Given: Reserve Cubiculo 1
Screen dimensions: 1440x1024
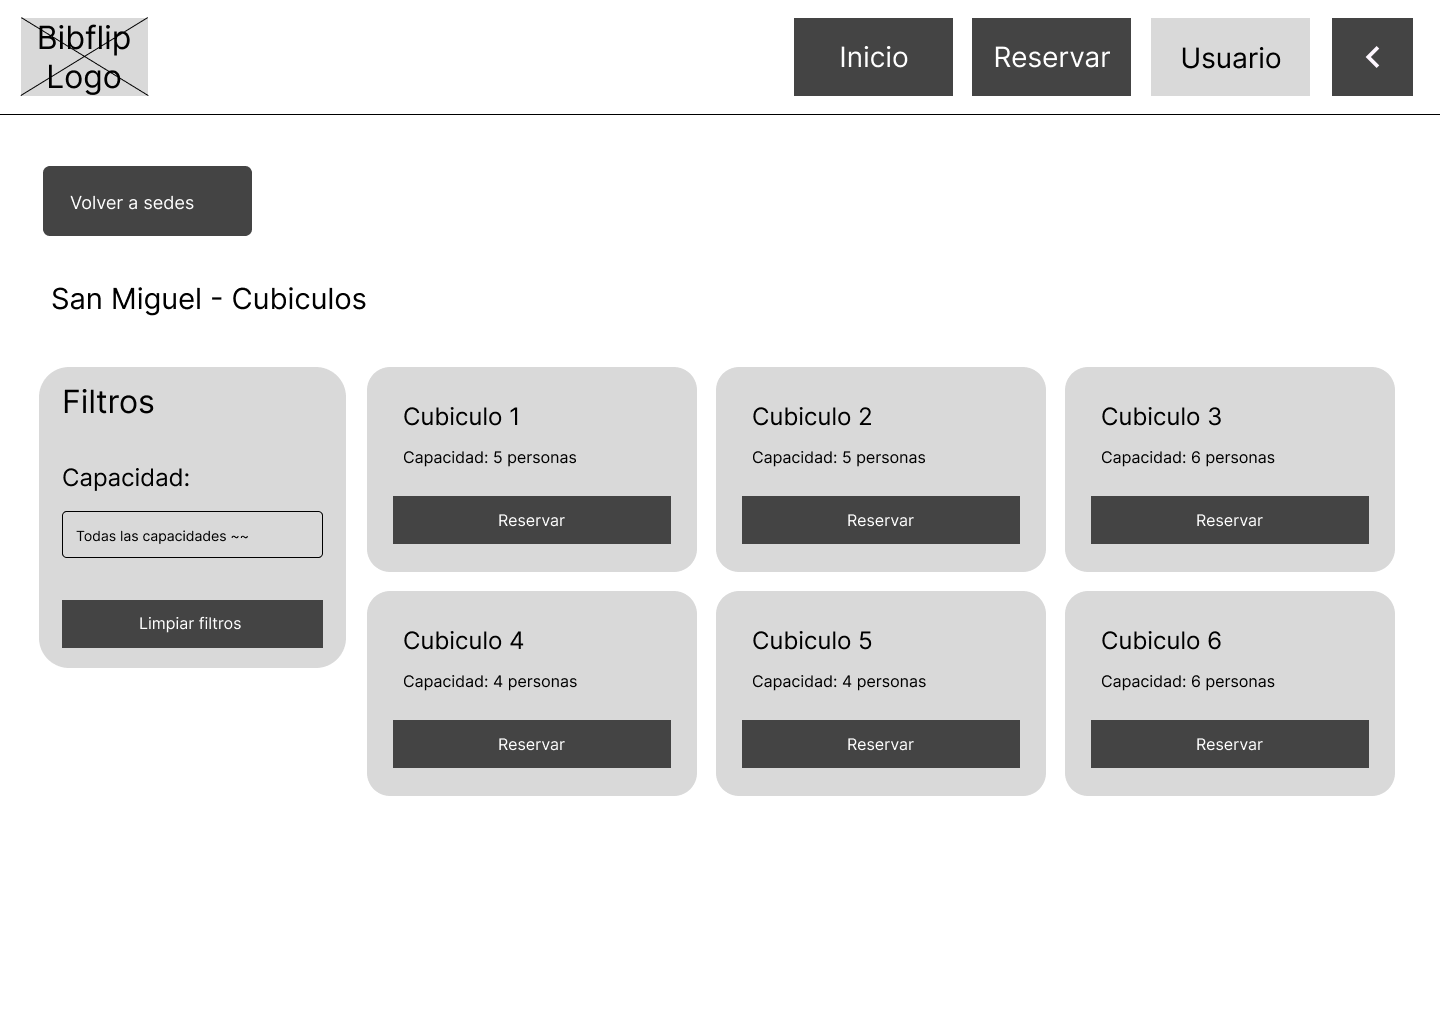Looking at the screenshot, I should coord(532,520).
